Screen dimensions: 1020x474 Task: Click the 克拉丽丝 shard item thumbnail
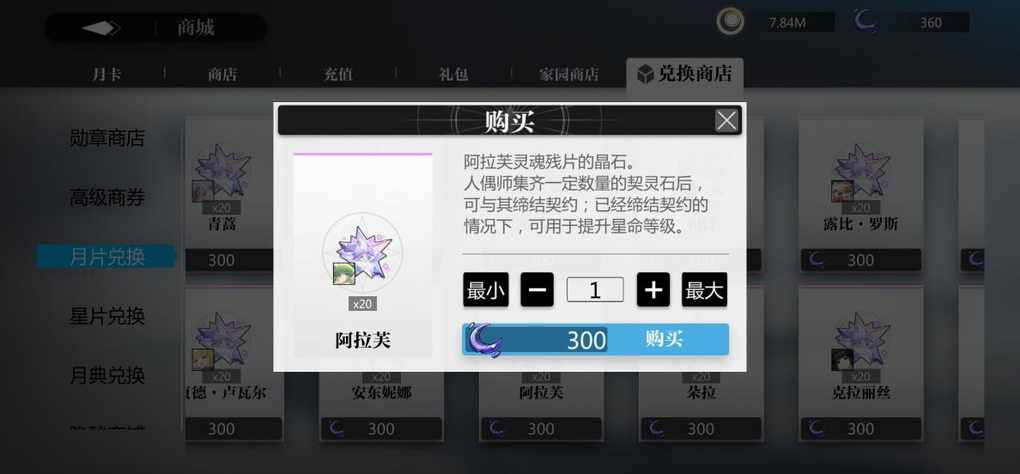coord(861,341)
